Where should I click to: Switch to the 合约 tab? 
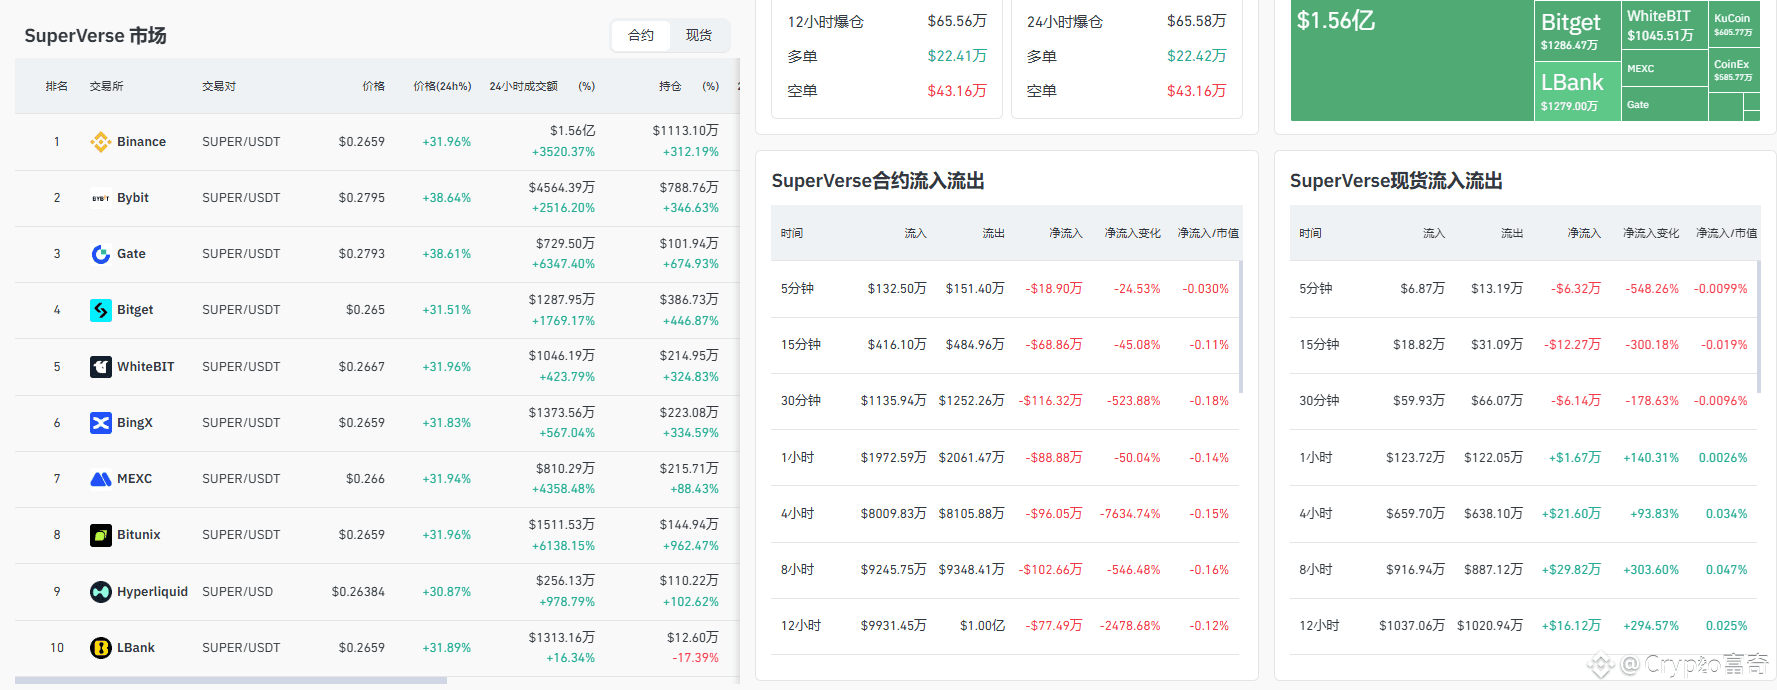tap(641, 36)
